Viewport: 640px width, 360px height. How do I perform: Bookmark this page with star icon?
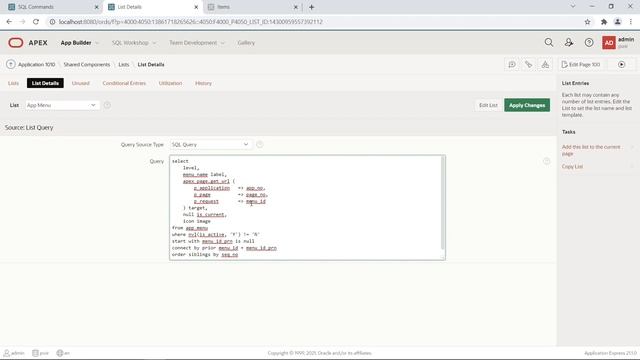coord(587,22)
